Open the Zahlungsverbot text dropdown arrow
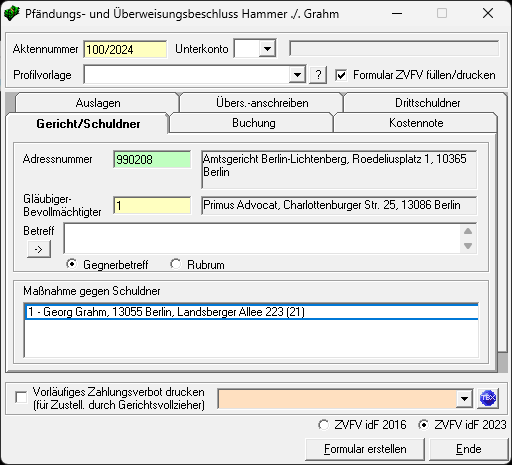The image size is (512, 465). 464,398
